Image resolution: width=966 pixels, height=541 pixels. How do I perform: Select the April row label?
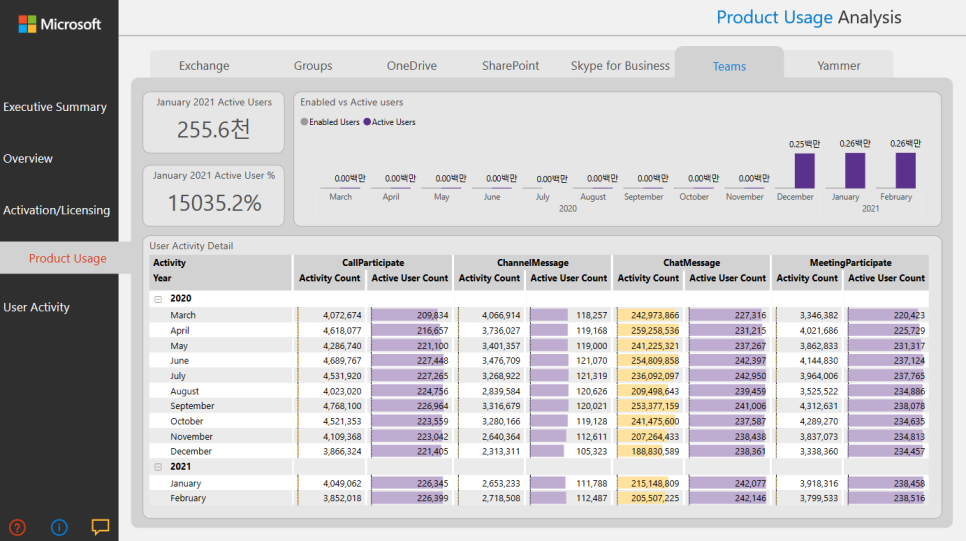(x=180, y=330)
